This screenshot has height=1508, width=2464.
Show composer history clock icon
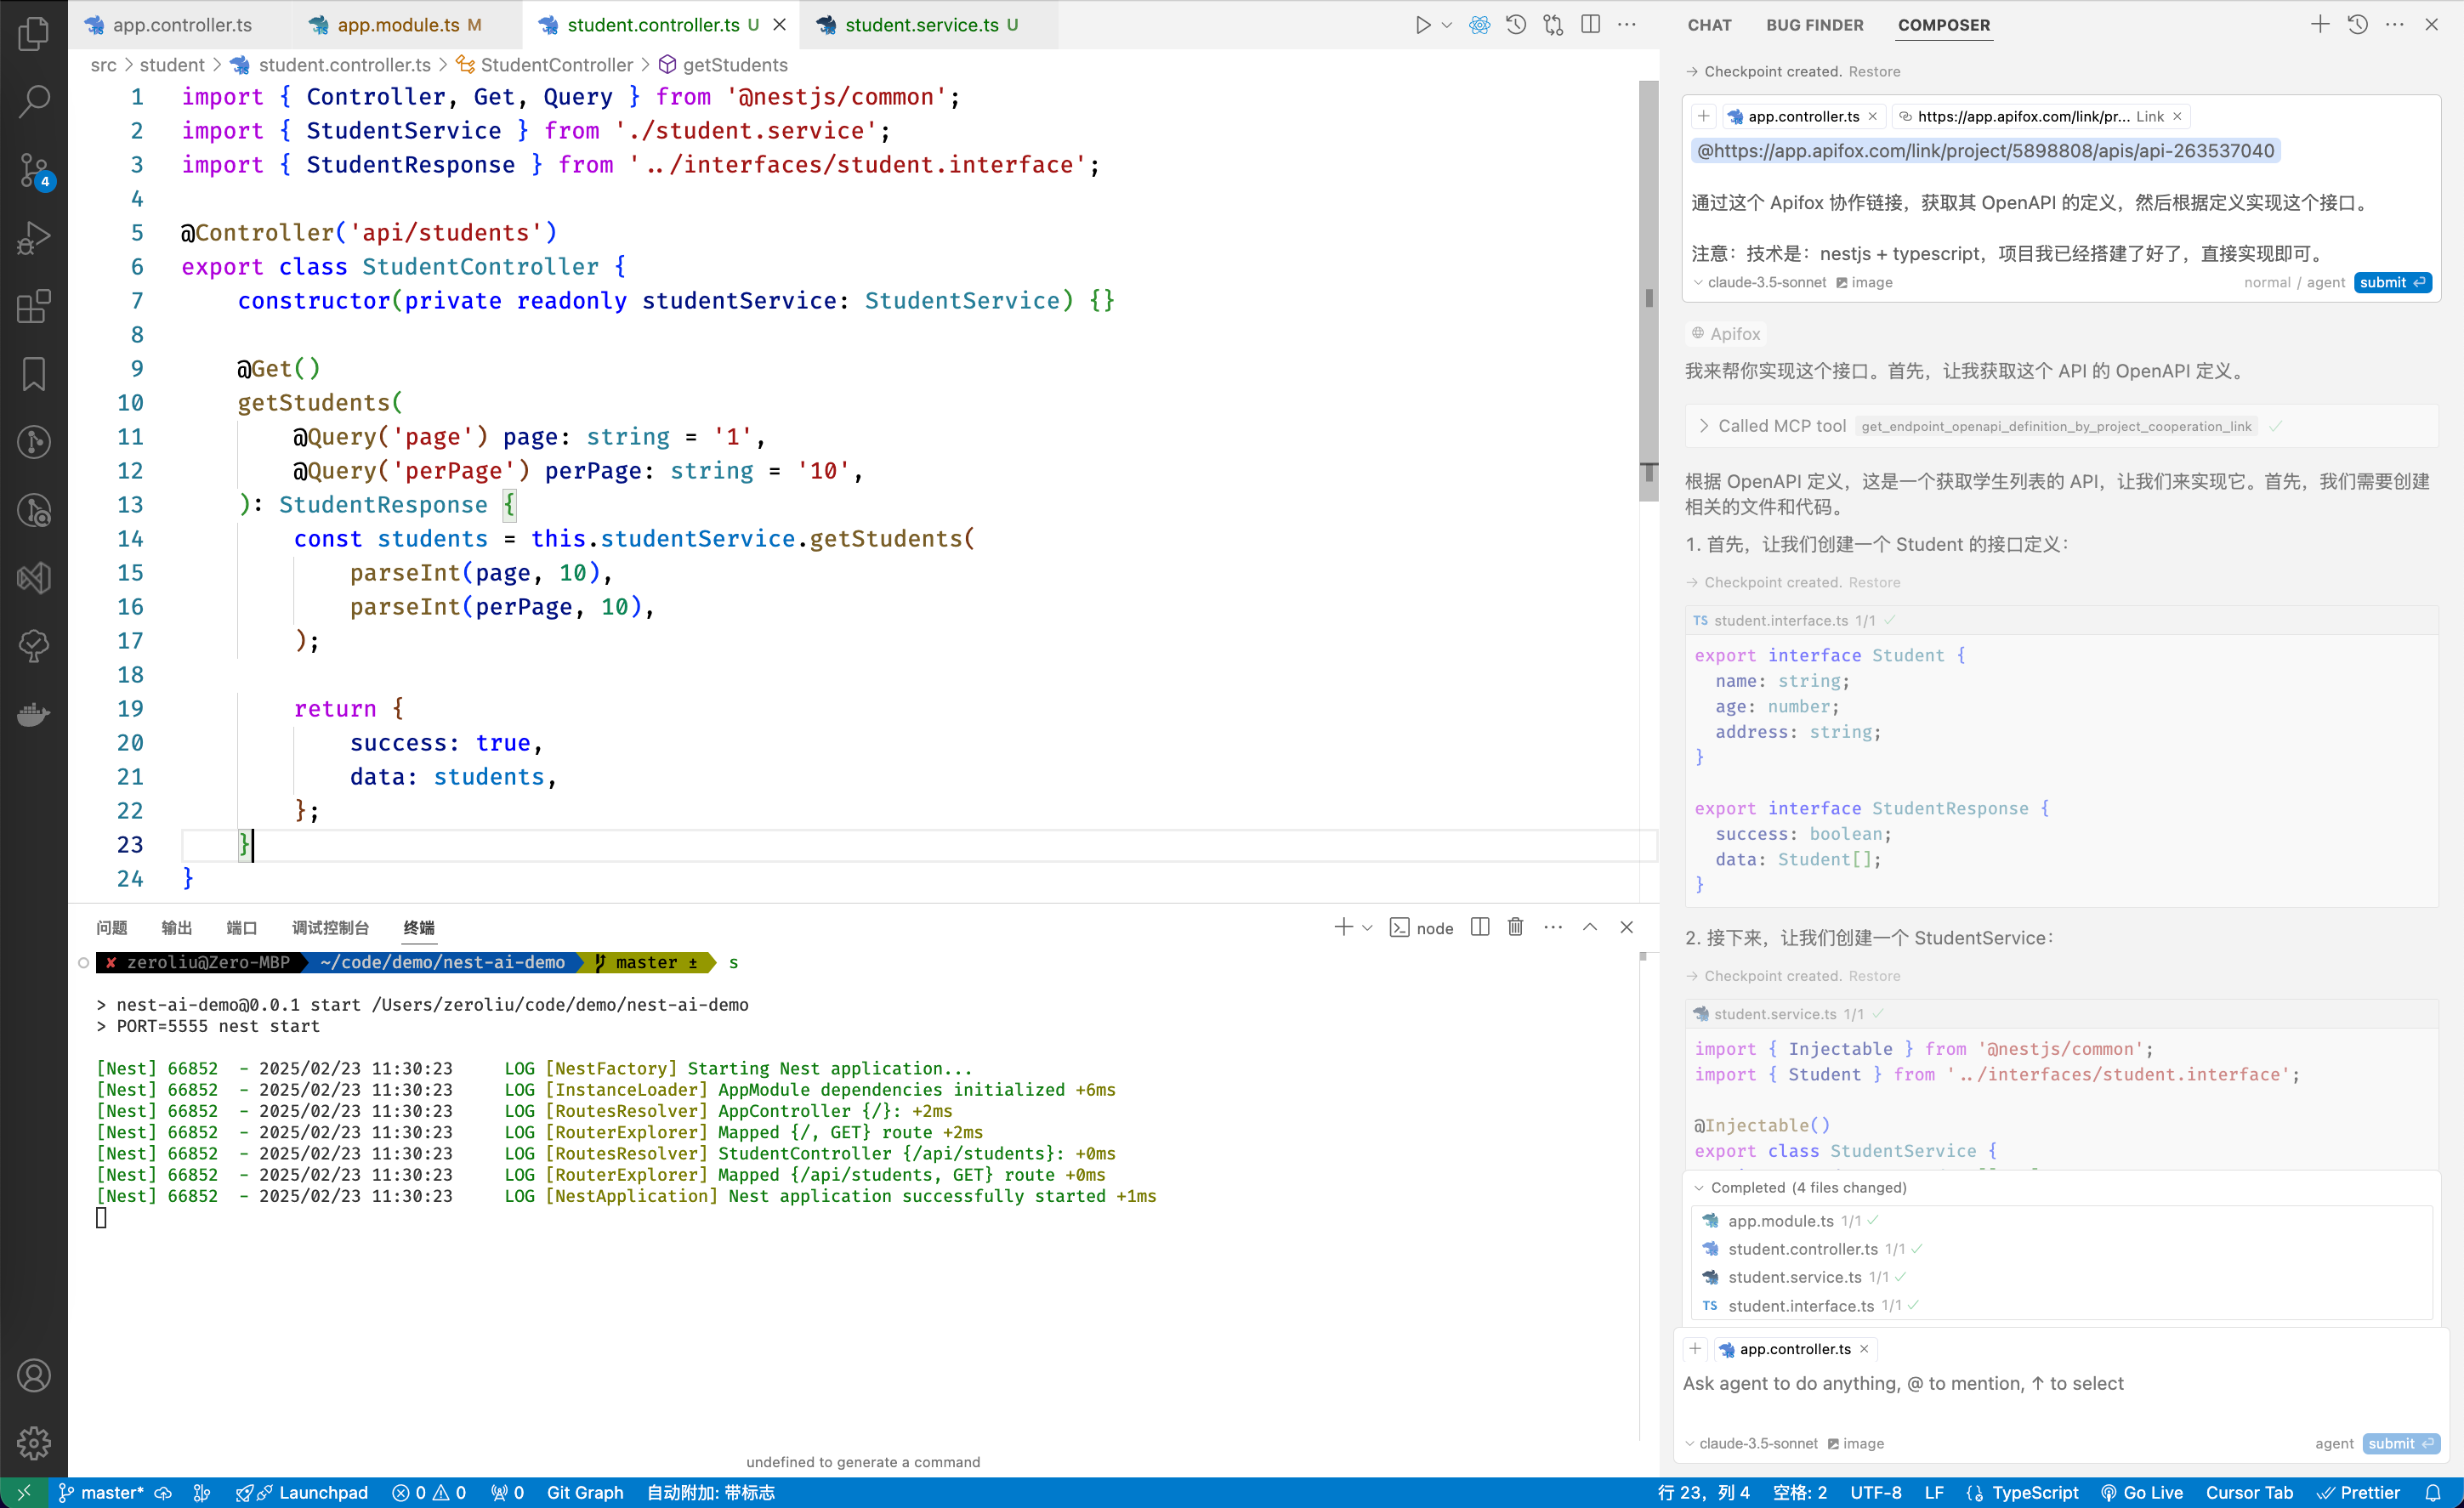coord(2357,25)
